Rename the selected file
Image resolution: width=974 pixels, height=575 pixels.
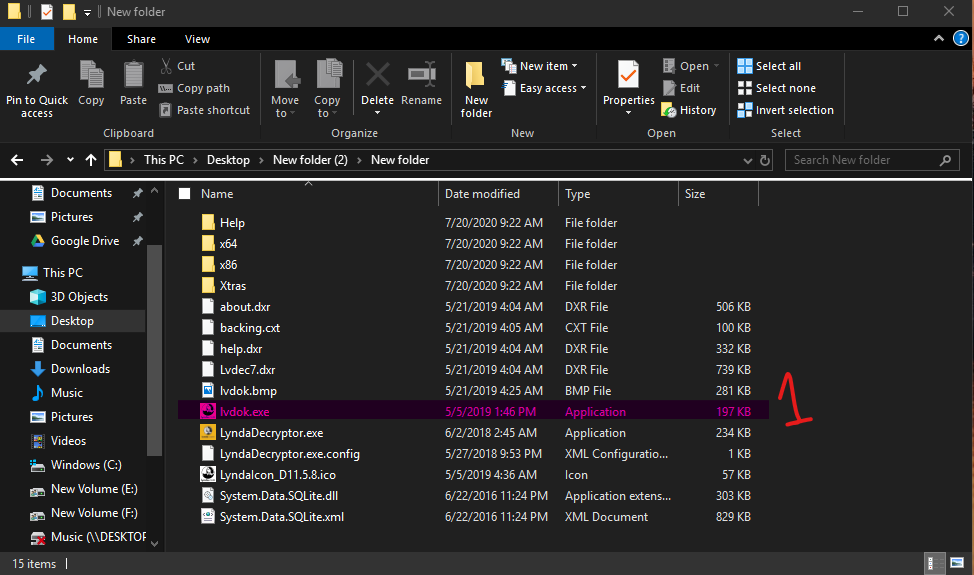pos(421,84)
